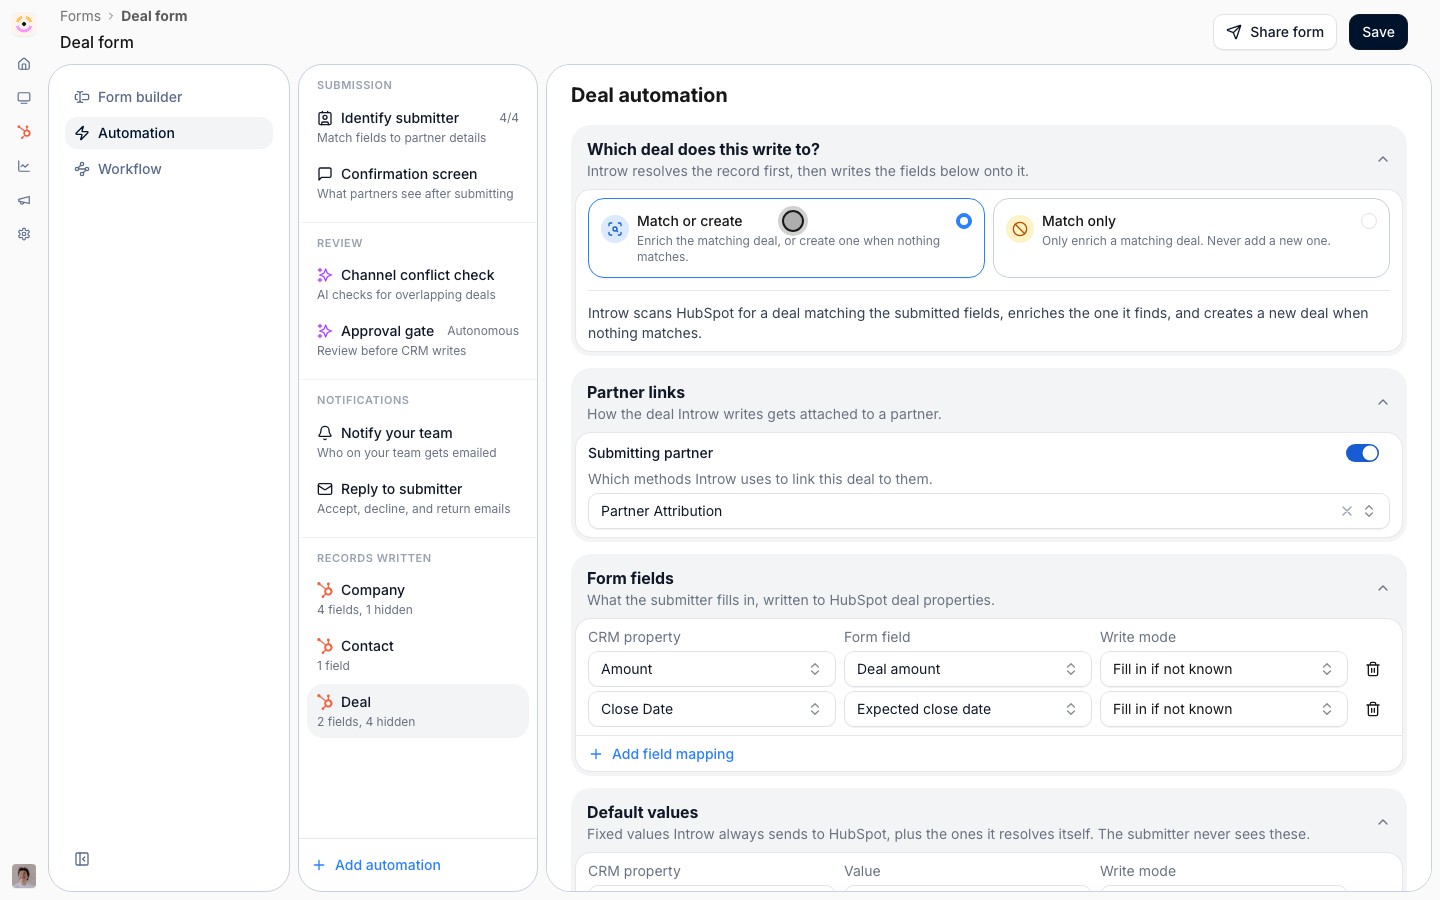1440x900 pixels.
Task: Collapse the Partner links section
Action: click(x=1383, y=403)
